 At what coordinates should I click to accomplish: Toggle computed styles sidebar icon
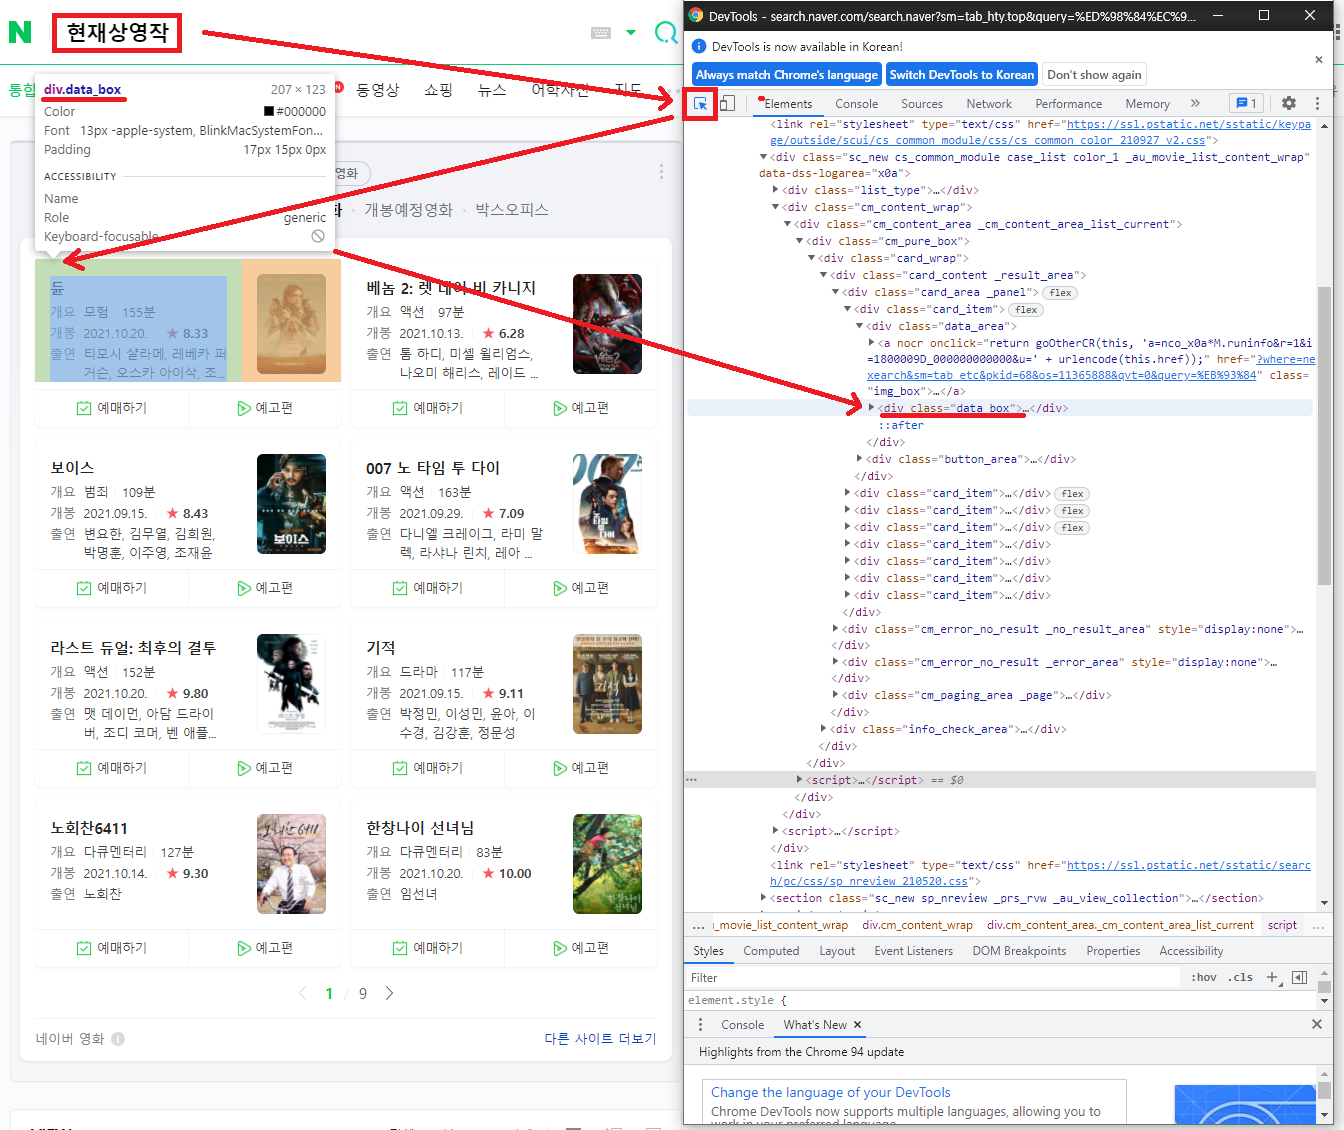click(1299, 977)
